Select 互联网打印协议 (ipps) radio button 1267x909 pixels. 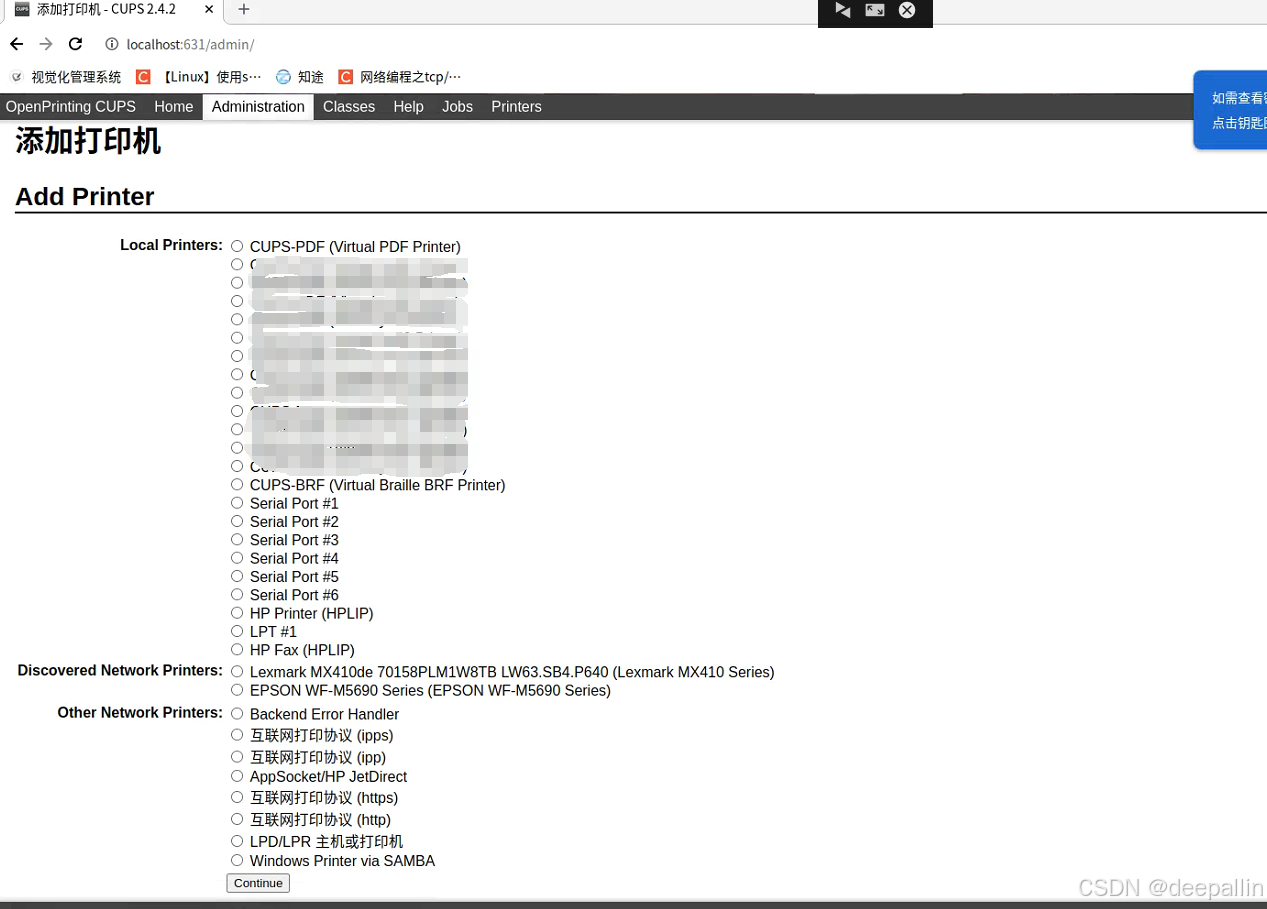tap(237, 735)
